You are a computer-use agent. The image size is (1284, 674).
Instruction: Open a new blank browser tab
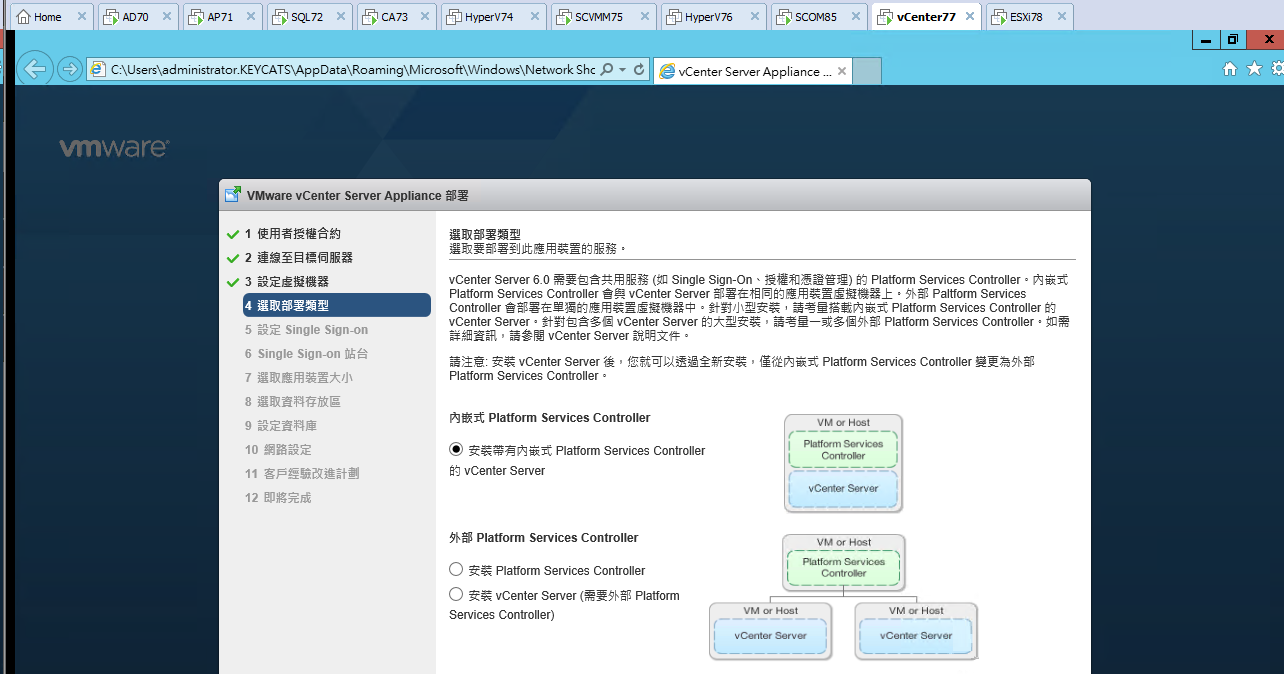pyautogui.click(x=867, y=71)
